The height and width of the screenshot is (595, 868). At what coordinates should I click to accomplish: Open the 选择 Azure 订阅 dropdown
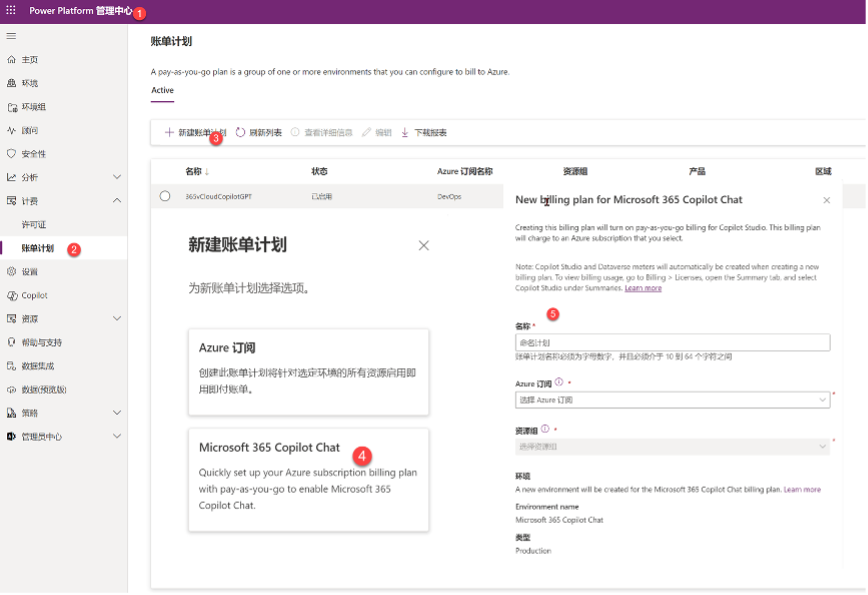click(x=673, y=400)
